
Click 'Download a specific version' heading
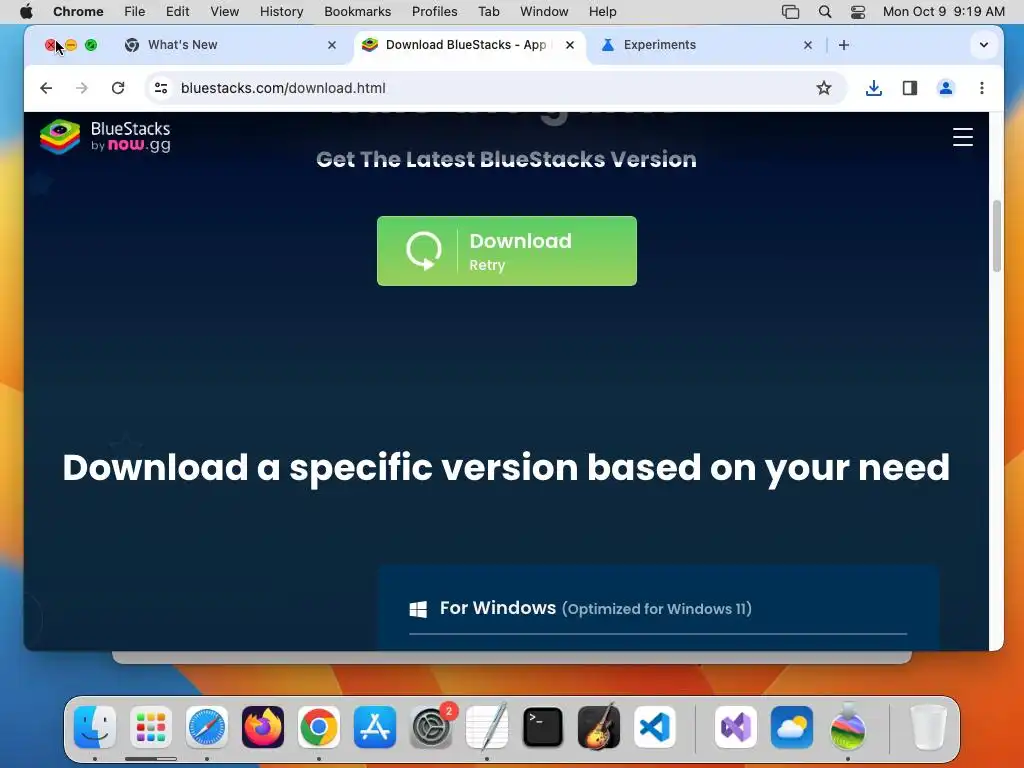(x=506, y=468)
